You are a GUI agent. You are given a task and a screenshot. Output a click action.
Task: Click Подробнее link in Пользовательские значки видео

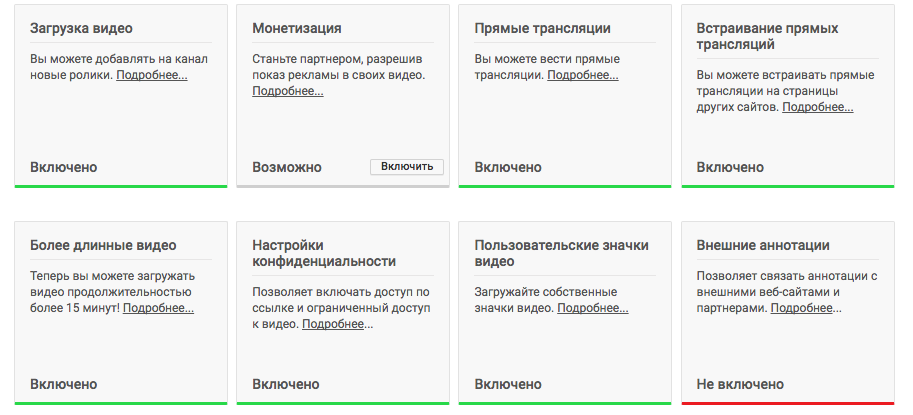coord(592,308)
